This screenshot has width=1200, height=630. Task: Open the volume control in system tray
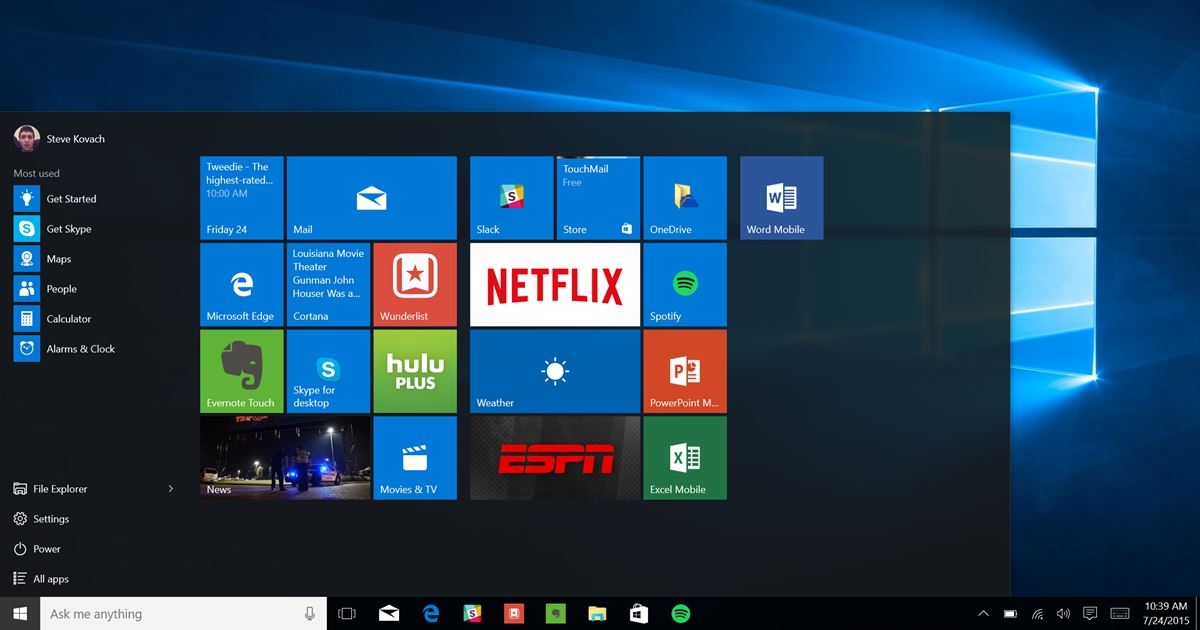click(1063, 613)
